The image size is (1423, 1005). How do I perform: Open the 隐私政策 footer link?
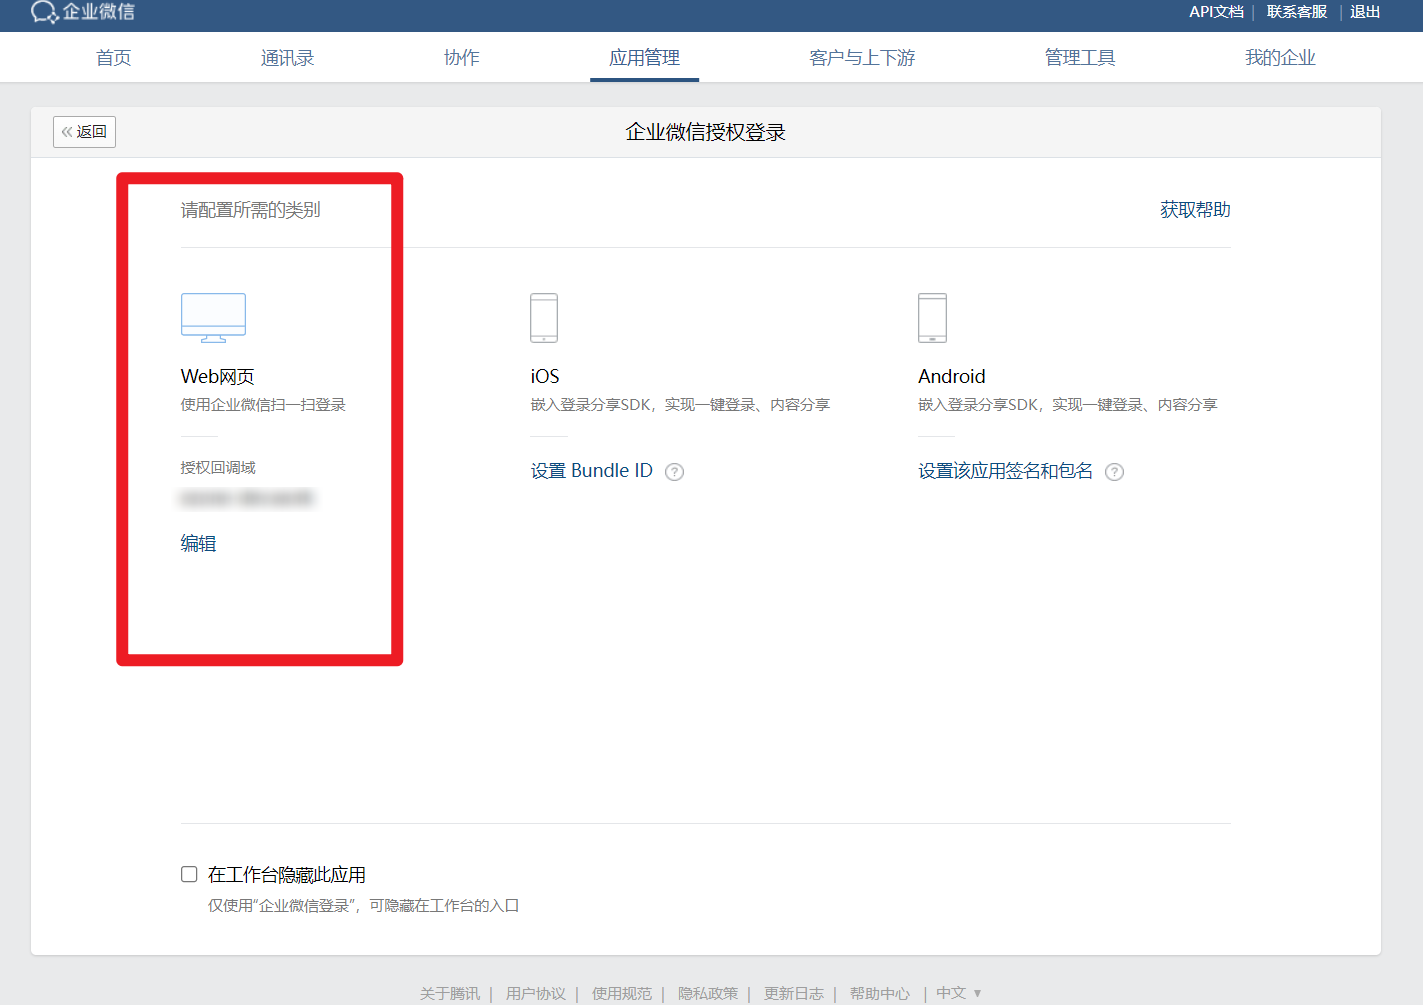[x=708, y=992]
